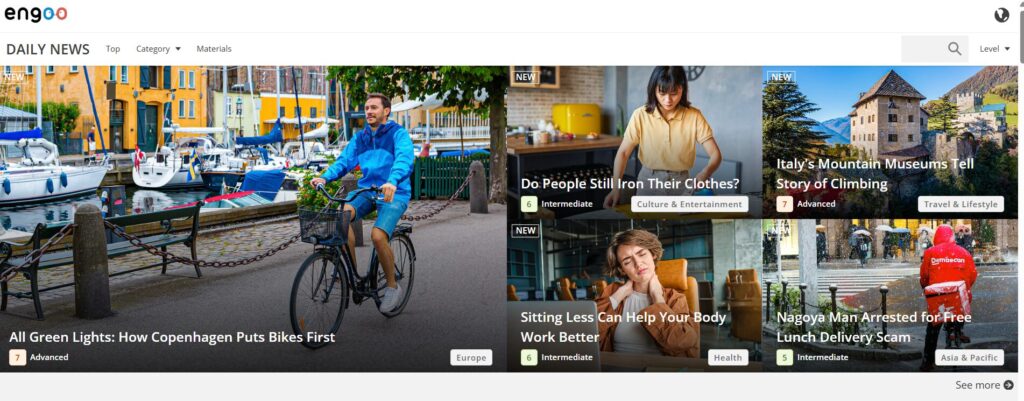Click the search magnifier icon
1024x401 pixels.
click(x=955, y=49)
